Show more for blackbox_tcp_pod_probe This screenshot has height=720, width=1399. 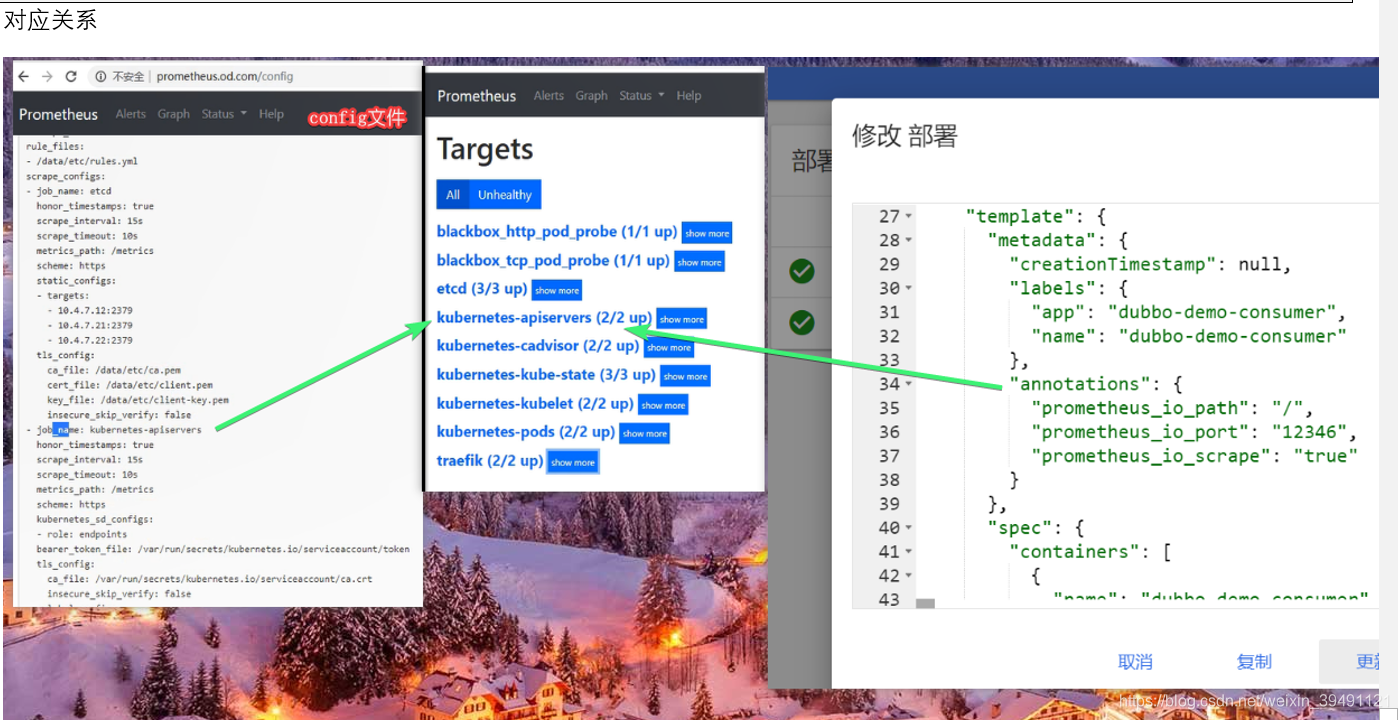[x=699, y=262]
